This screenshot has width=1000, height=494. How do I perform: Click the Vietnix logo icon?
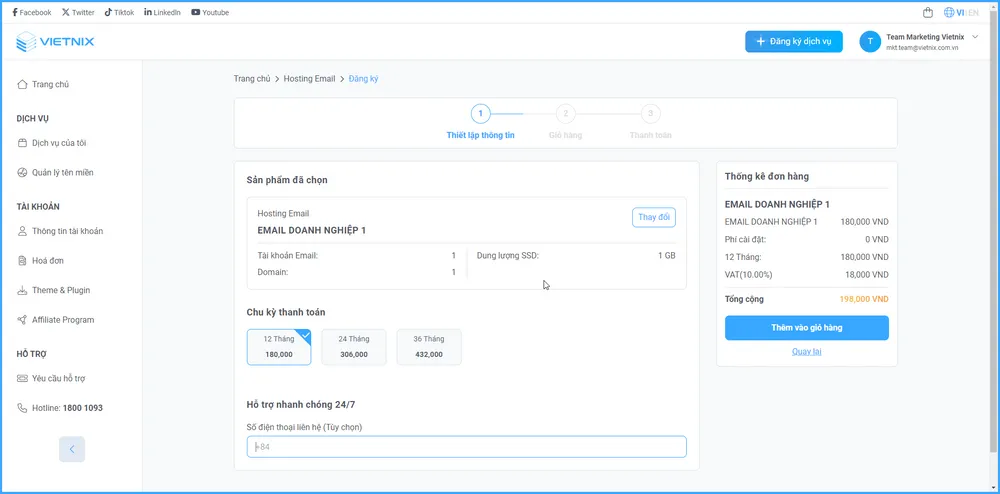click(x=26, y=42)
